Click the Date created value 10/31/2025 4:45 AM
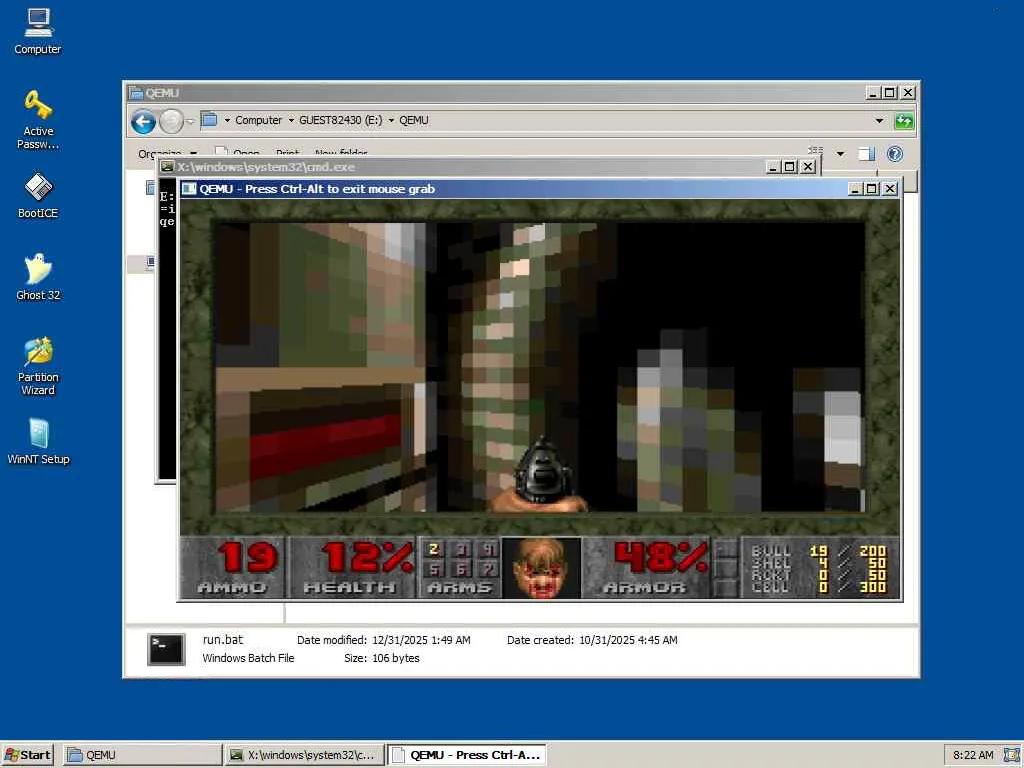 [x=628, y=640]
